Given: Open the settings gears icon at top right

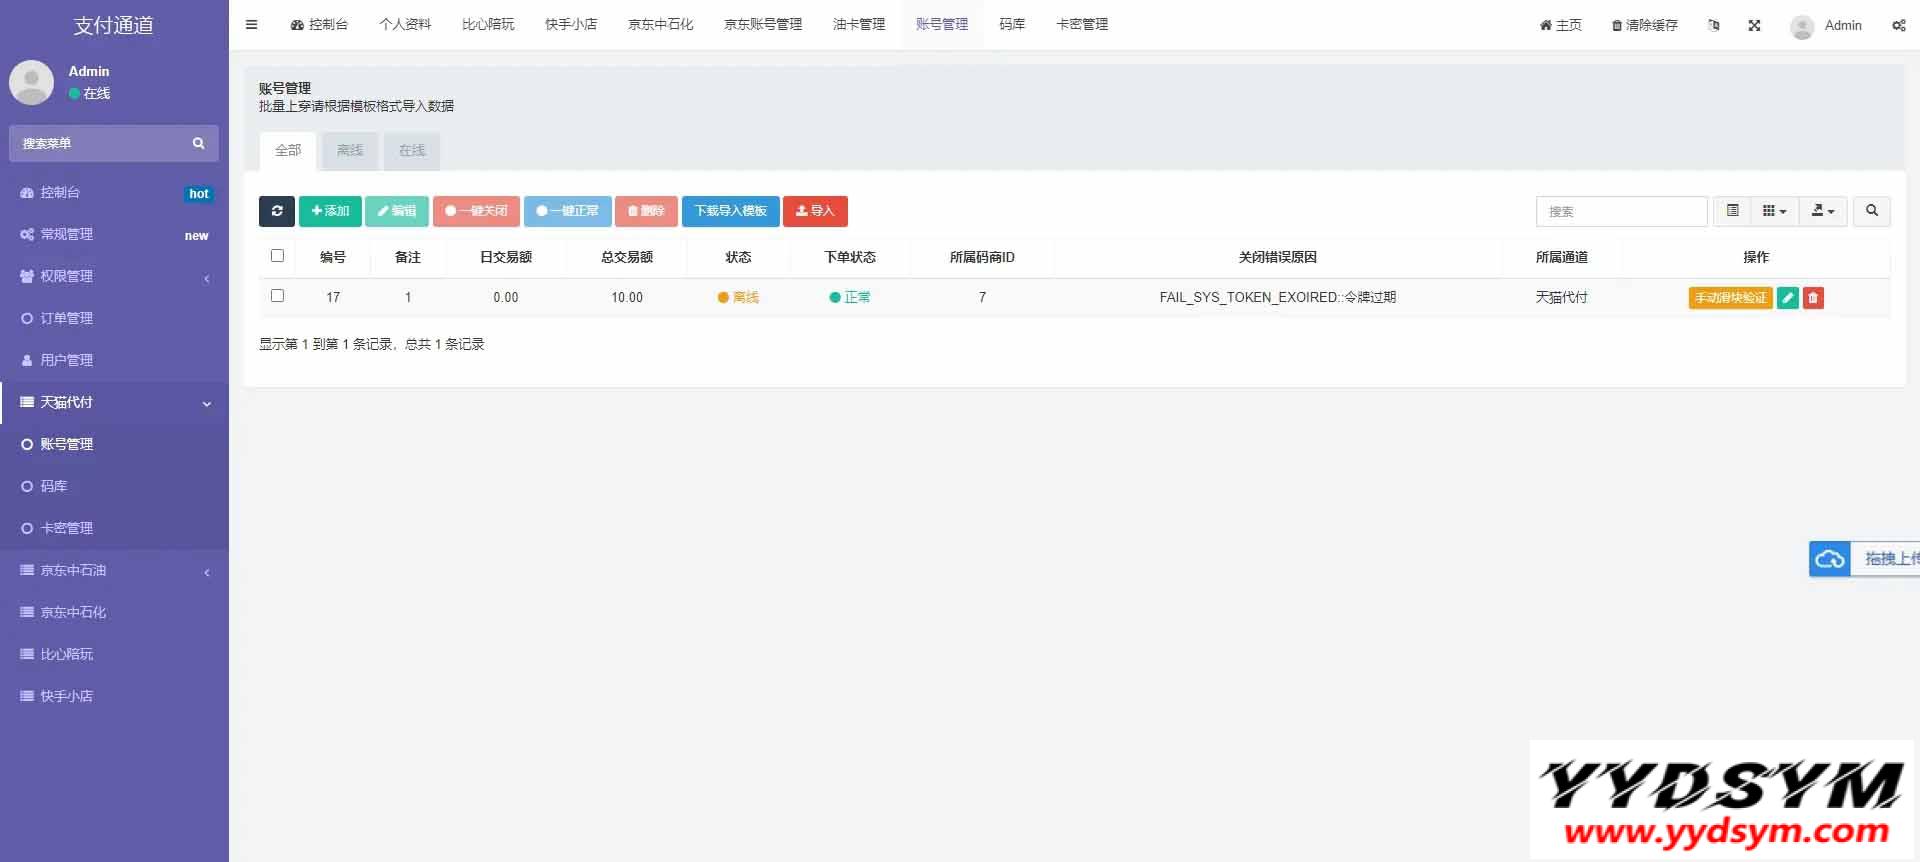Looking at the screenshot, I should [1898, 26].
